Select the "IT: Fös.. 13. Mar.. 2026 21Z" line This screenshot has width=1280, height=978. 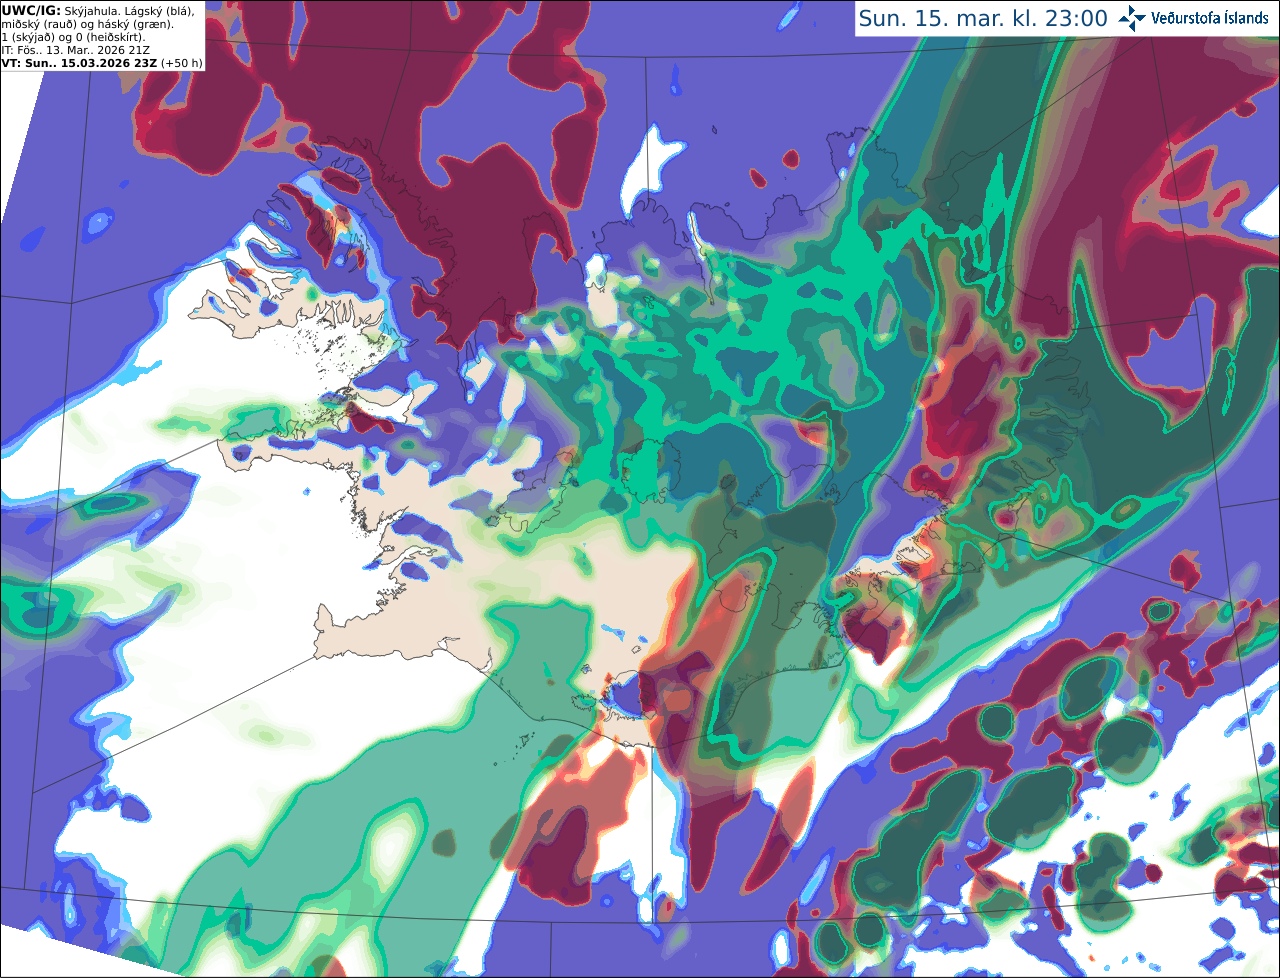pyautogui.click(x=76, y=50)
